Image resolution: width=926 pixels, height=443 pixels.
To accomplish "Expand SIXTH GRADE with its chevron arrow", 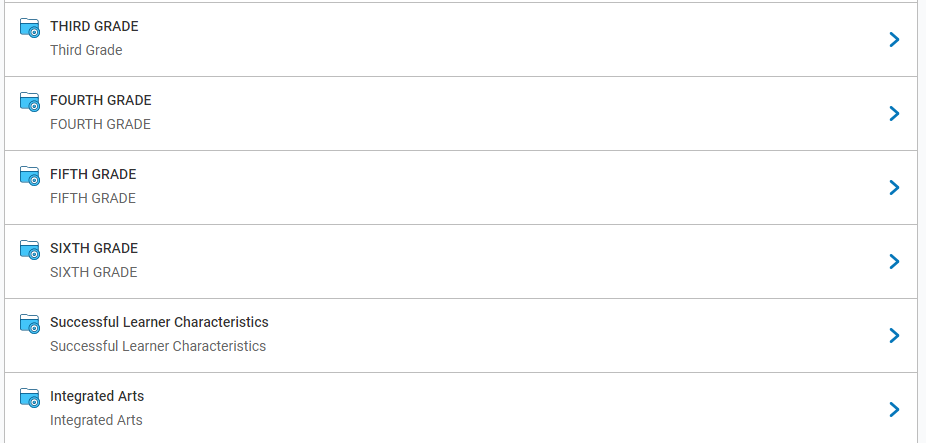I will [894, 261].
